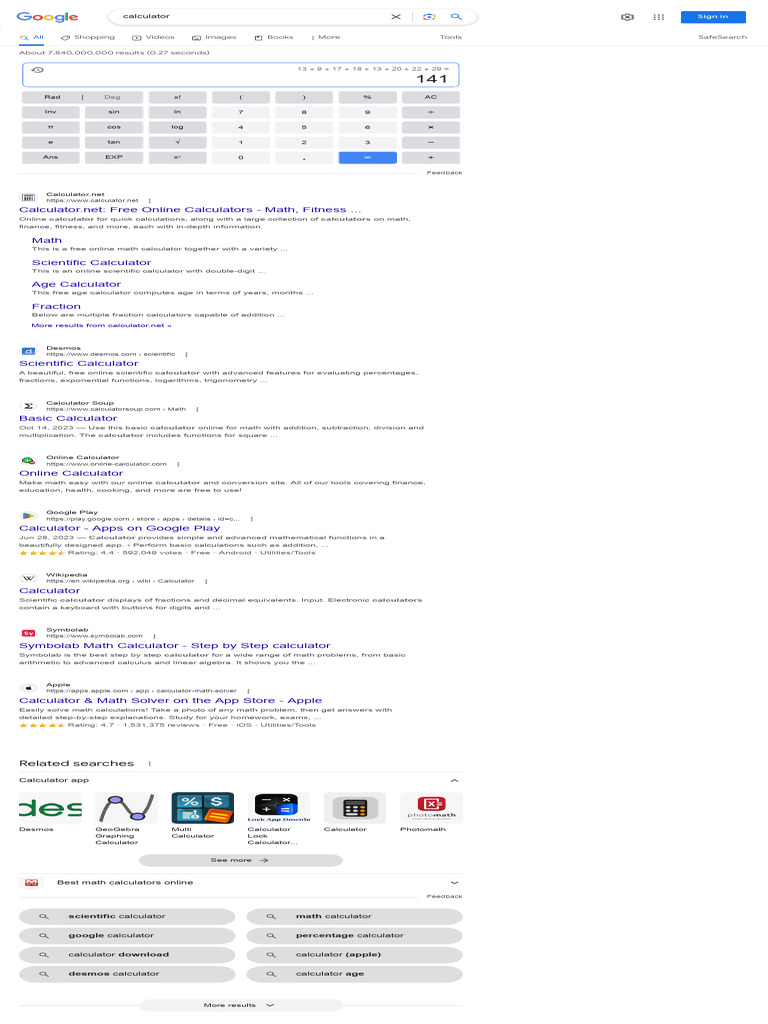Switch calculator to Deg mode
The width and height of the screenshot is (768, 1024).
click(x=112, y=97)
